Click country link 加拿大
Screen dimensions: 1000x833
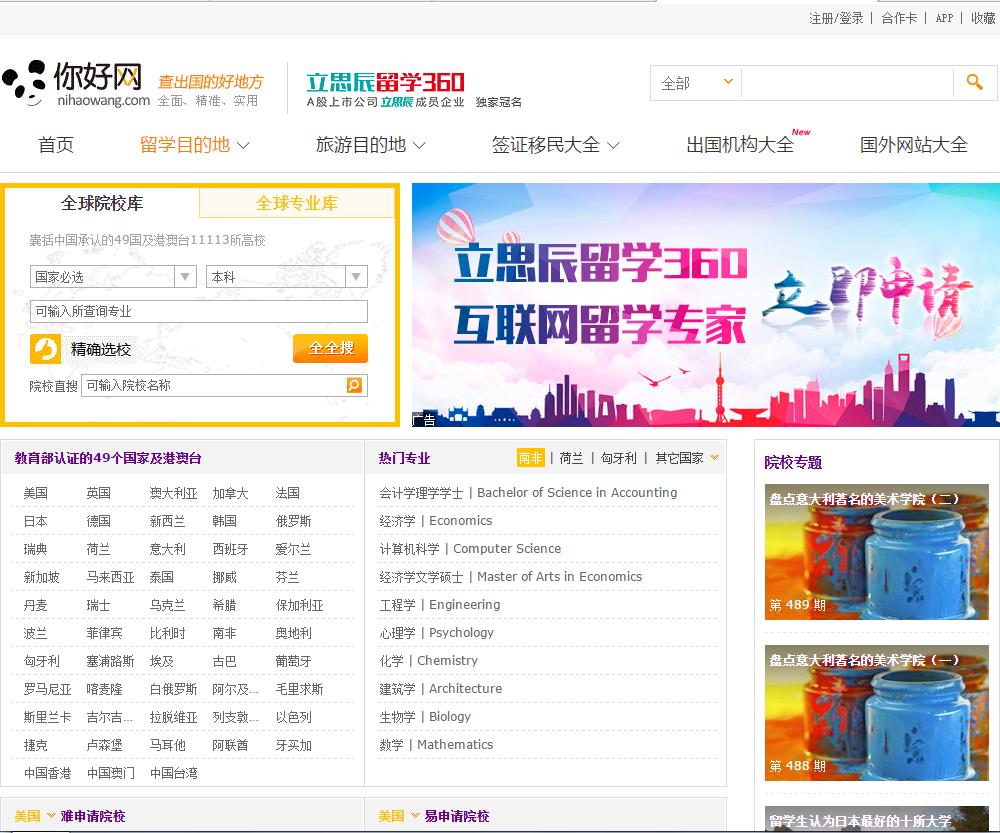pyautogui.click(x=230, y=493)
